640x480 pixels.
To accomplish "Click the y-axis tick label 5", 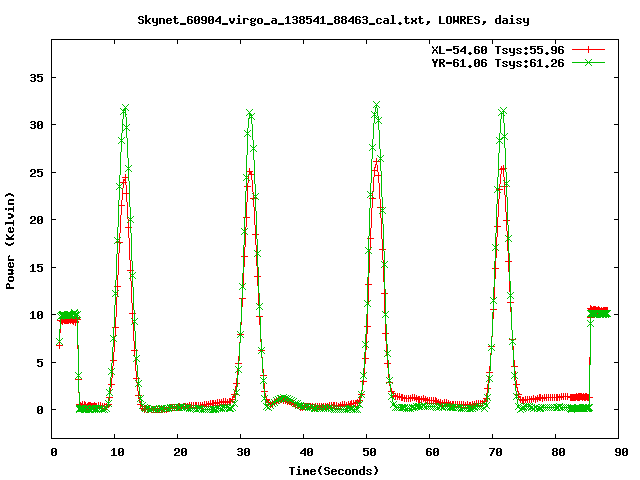I will pos(40,362).
